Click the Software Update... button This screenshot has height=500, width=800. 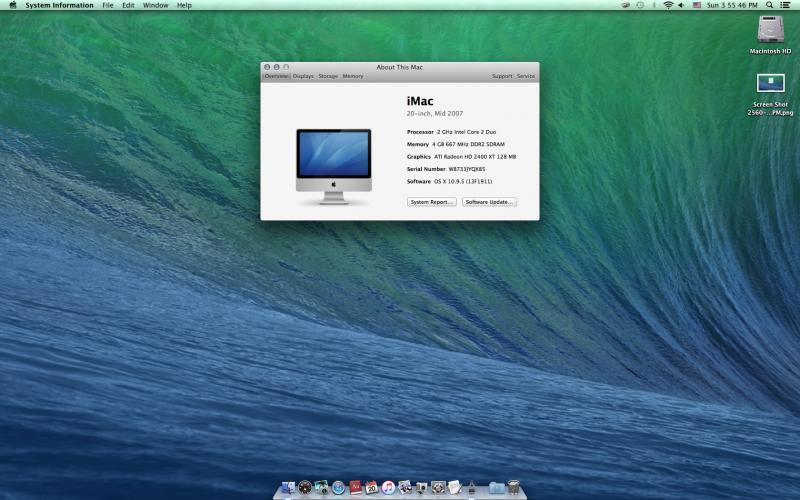pos(489,202)
